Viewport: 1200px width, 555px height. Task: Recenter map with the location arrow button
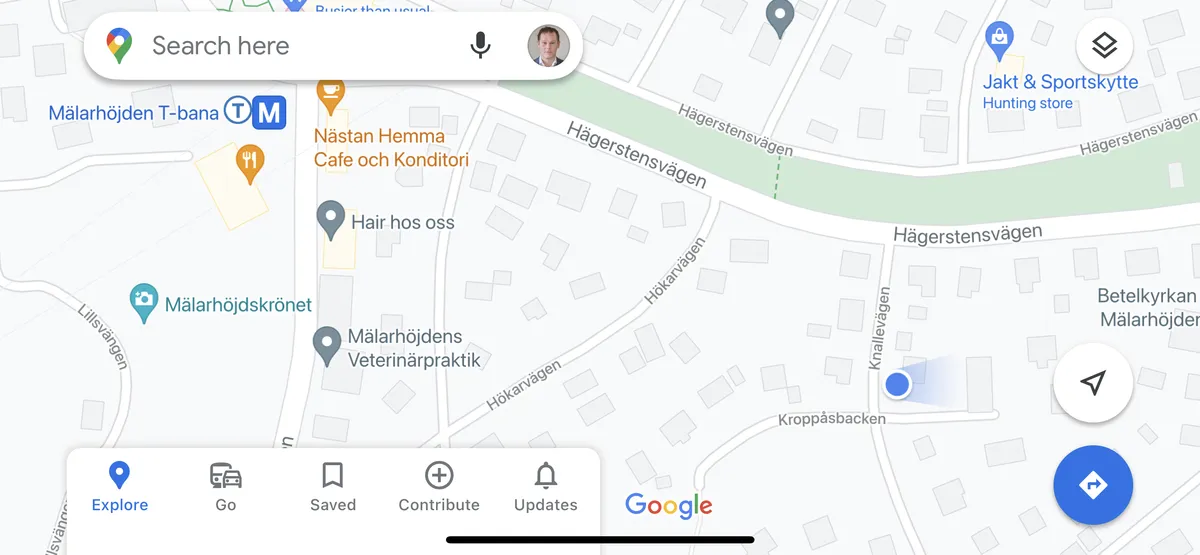(1093, 383)
